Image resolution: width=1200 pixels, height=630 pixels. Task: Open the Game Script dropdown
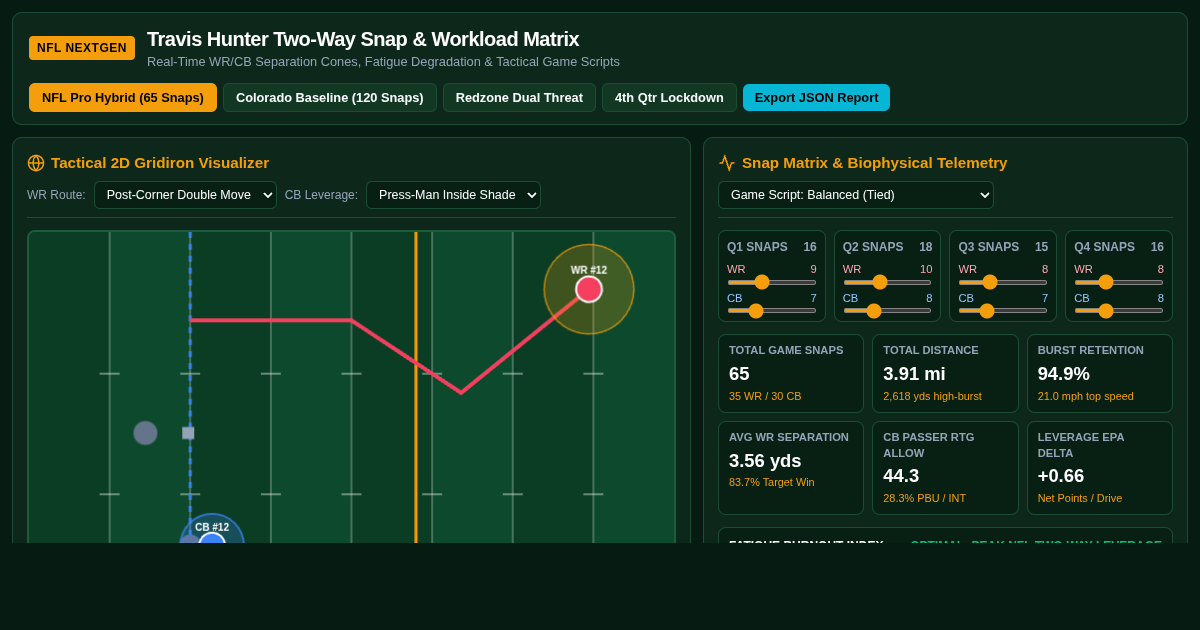pos(856,195)
